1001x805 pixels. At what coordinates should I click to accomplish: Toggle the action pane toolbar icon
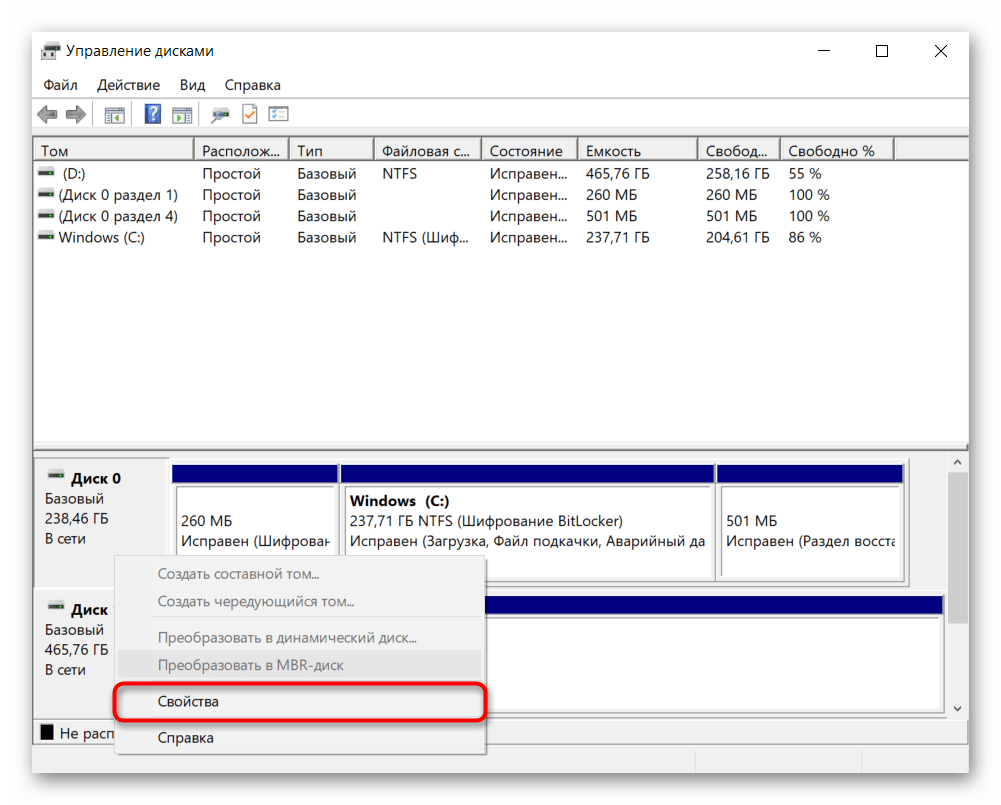click(x=181, y=115)
